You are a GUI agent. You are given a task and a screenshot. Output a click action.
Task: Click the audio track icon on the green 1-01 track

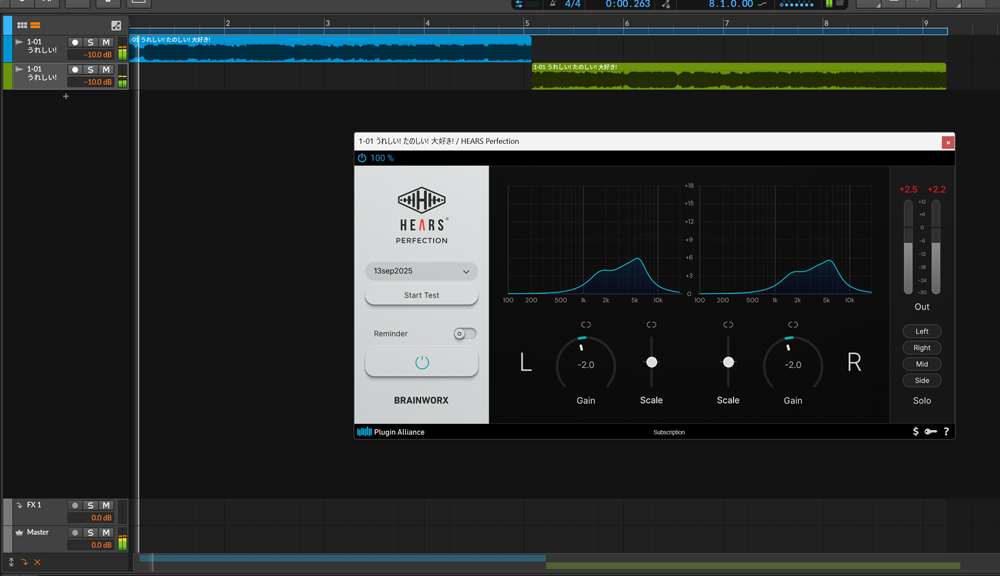point(19,70)
